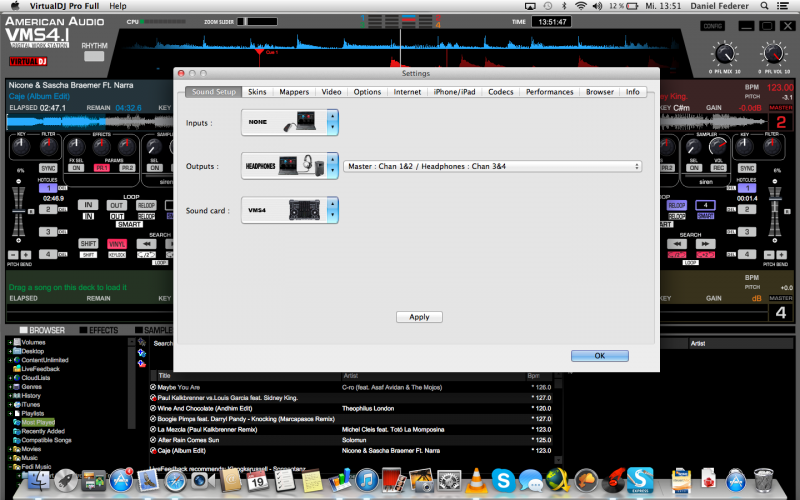800x500 pixels.
Task: Toggle right deck SYNC button
Action: (x=747, y=168)
